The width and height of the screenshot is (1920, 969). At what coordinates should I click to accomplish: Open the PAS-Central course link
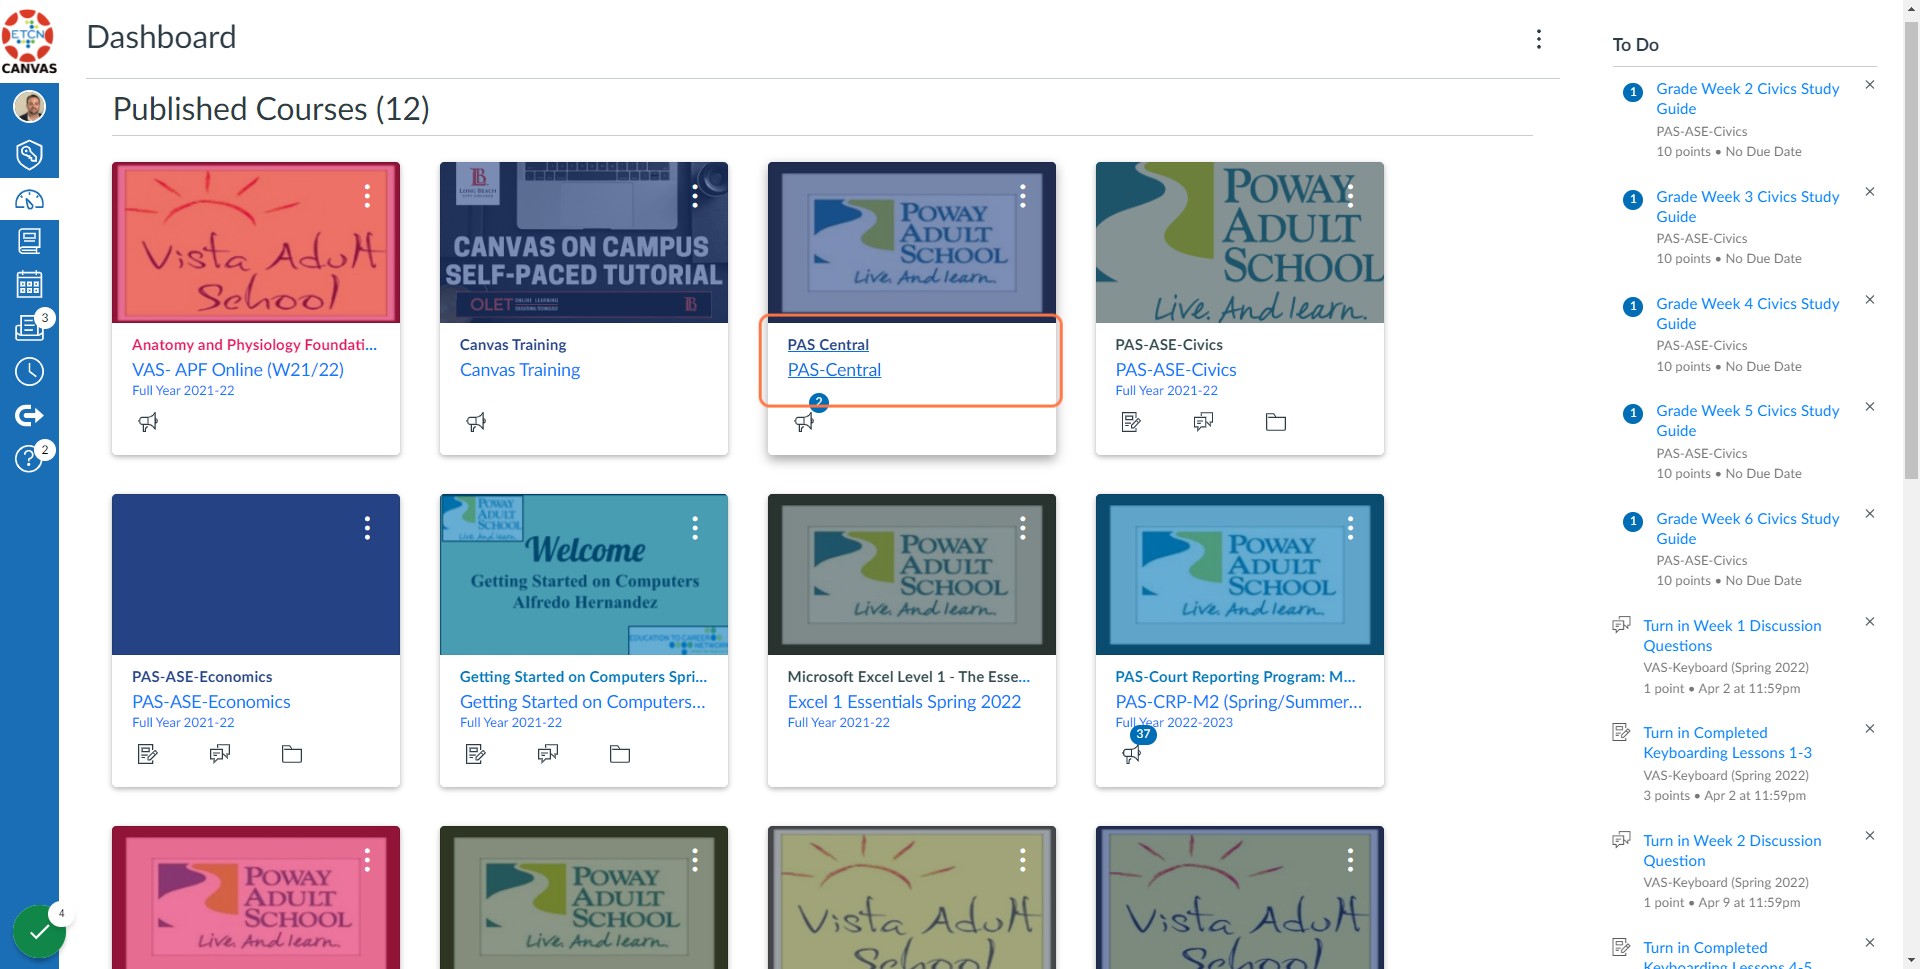[834, 370]
